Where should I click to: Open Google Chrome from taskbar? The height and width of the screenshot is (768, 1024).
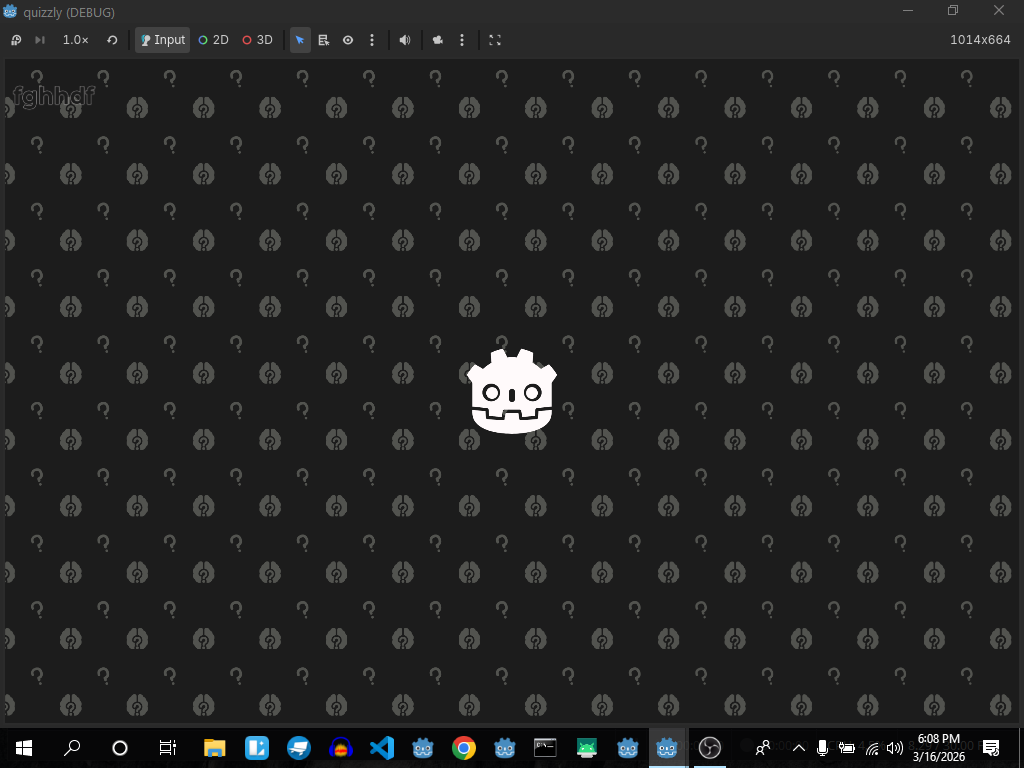click(x=464, y=748)
